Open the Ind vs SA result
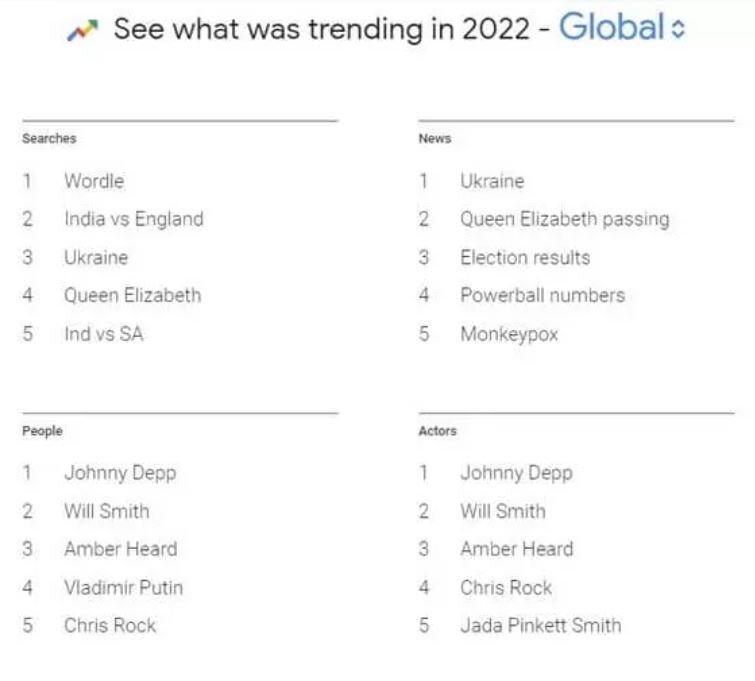This screenshot has width=755, height=681. click(x=103, y=333)
